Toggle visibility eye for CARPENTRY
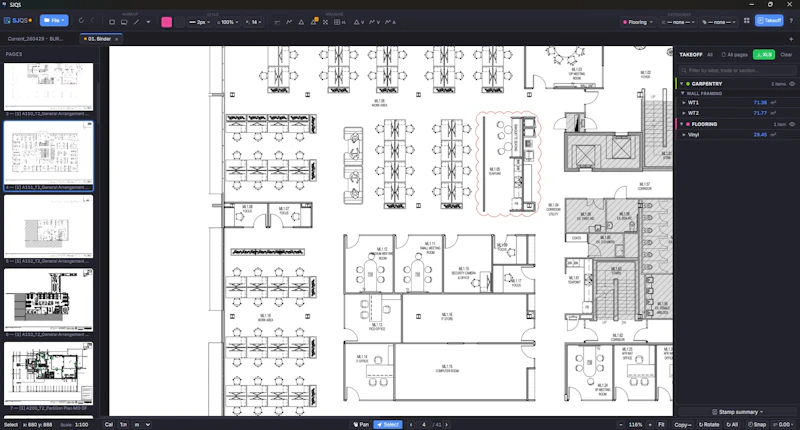Screen dimensions: 800x430 pyautogui.click(x=792, y=84)
